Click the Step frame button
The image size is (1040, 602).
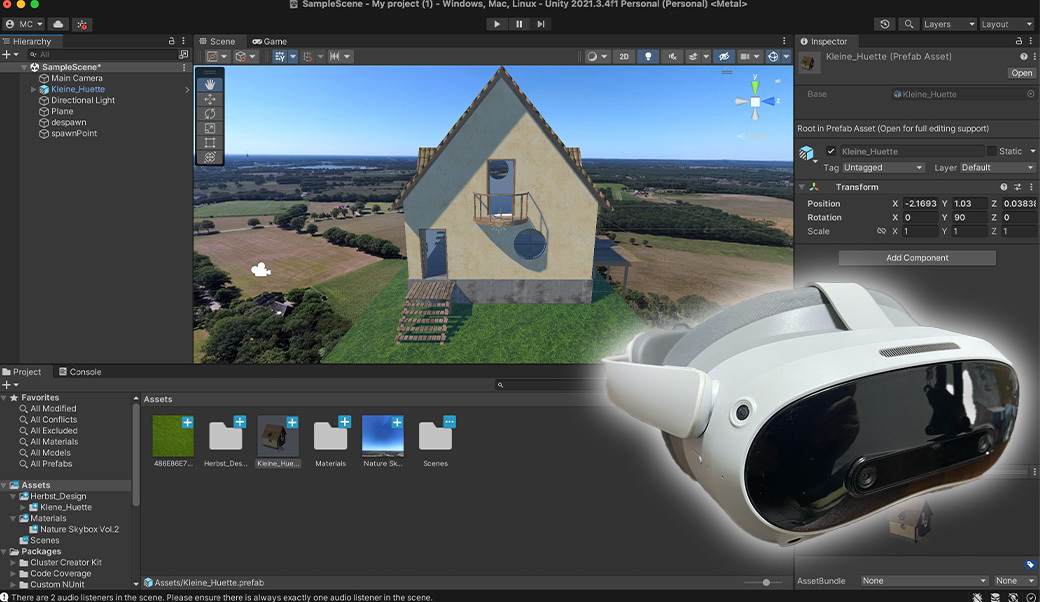click(x=541, y=24)
